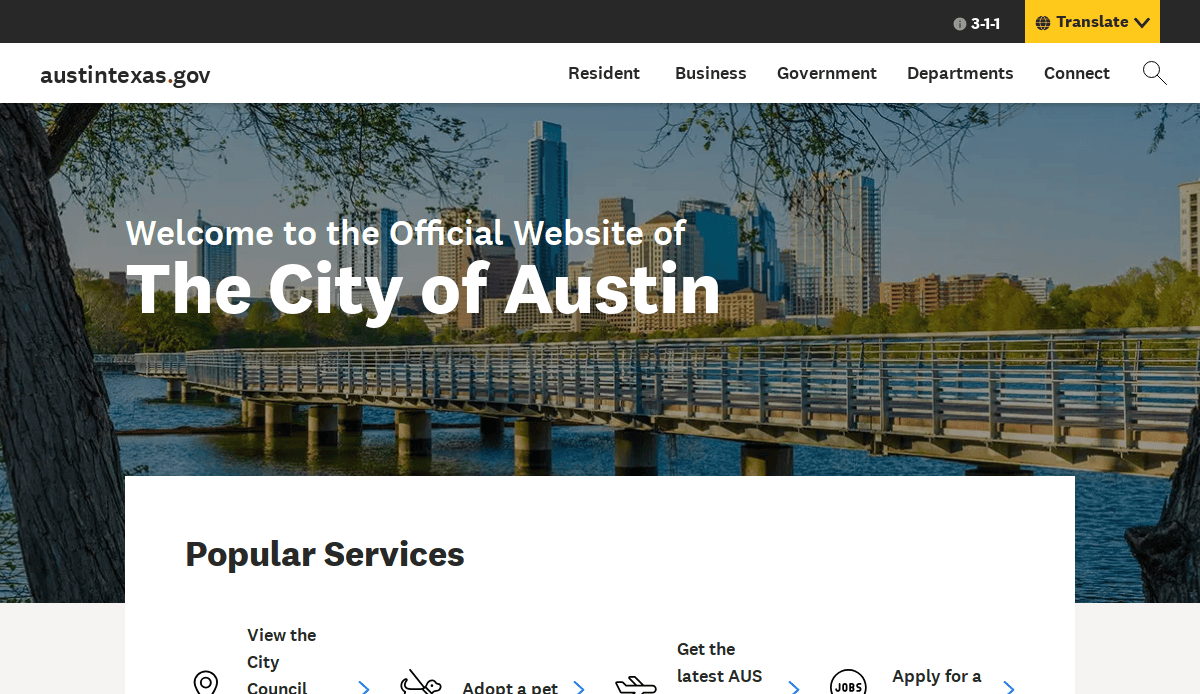Open the Government menu
This screenshot has height=694, width=1200.
click(x=827, y=73)
